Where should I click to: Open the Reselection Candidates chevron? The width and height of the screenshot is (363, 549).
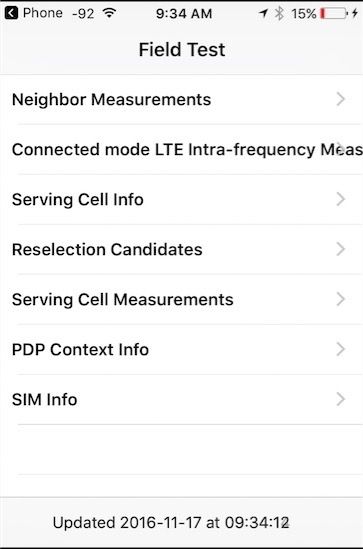click(x=341, y=249)
